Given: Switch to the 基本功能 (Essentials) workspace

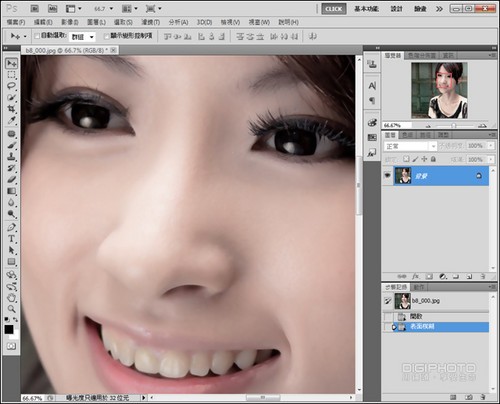Looking at the screenshot, I should [x=366, y=9].
